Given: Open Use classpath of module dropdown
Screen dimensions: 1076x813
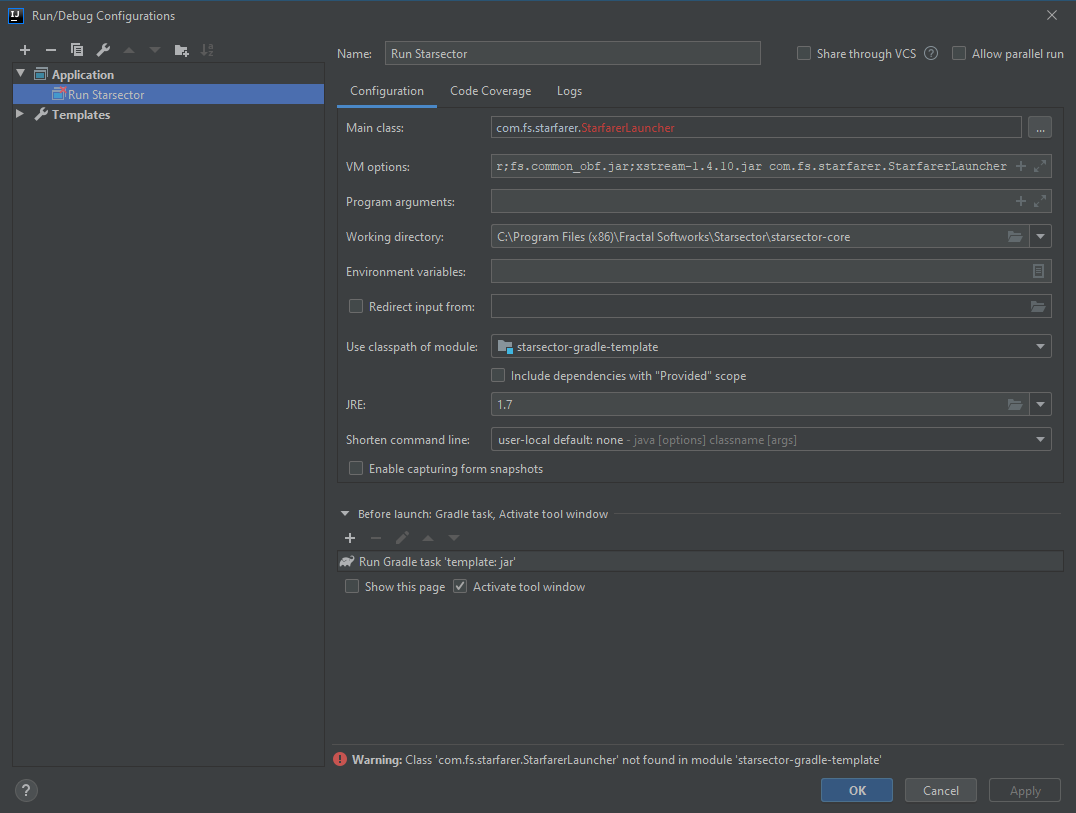Looking at the screenshot, I should coord(1040,346).
